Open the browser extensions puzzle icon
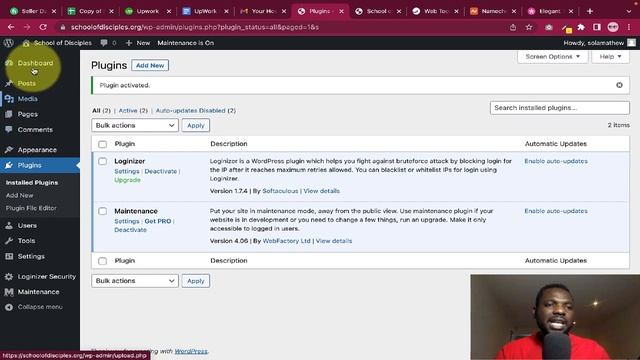Screen dimensions: 640x360 point(581,27)
